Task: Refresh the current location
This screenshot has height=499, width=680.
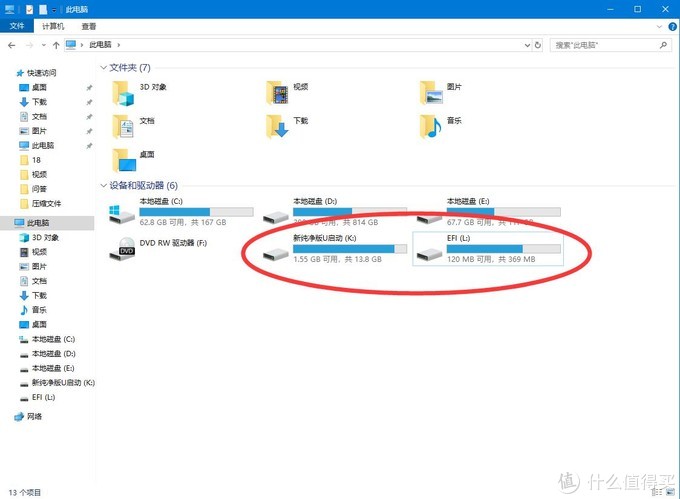Action: pyautogui.click(x=538, y=45)
